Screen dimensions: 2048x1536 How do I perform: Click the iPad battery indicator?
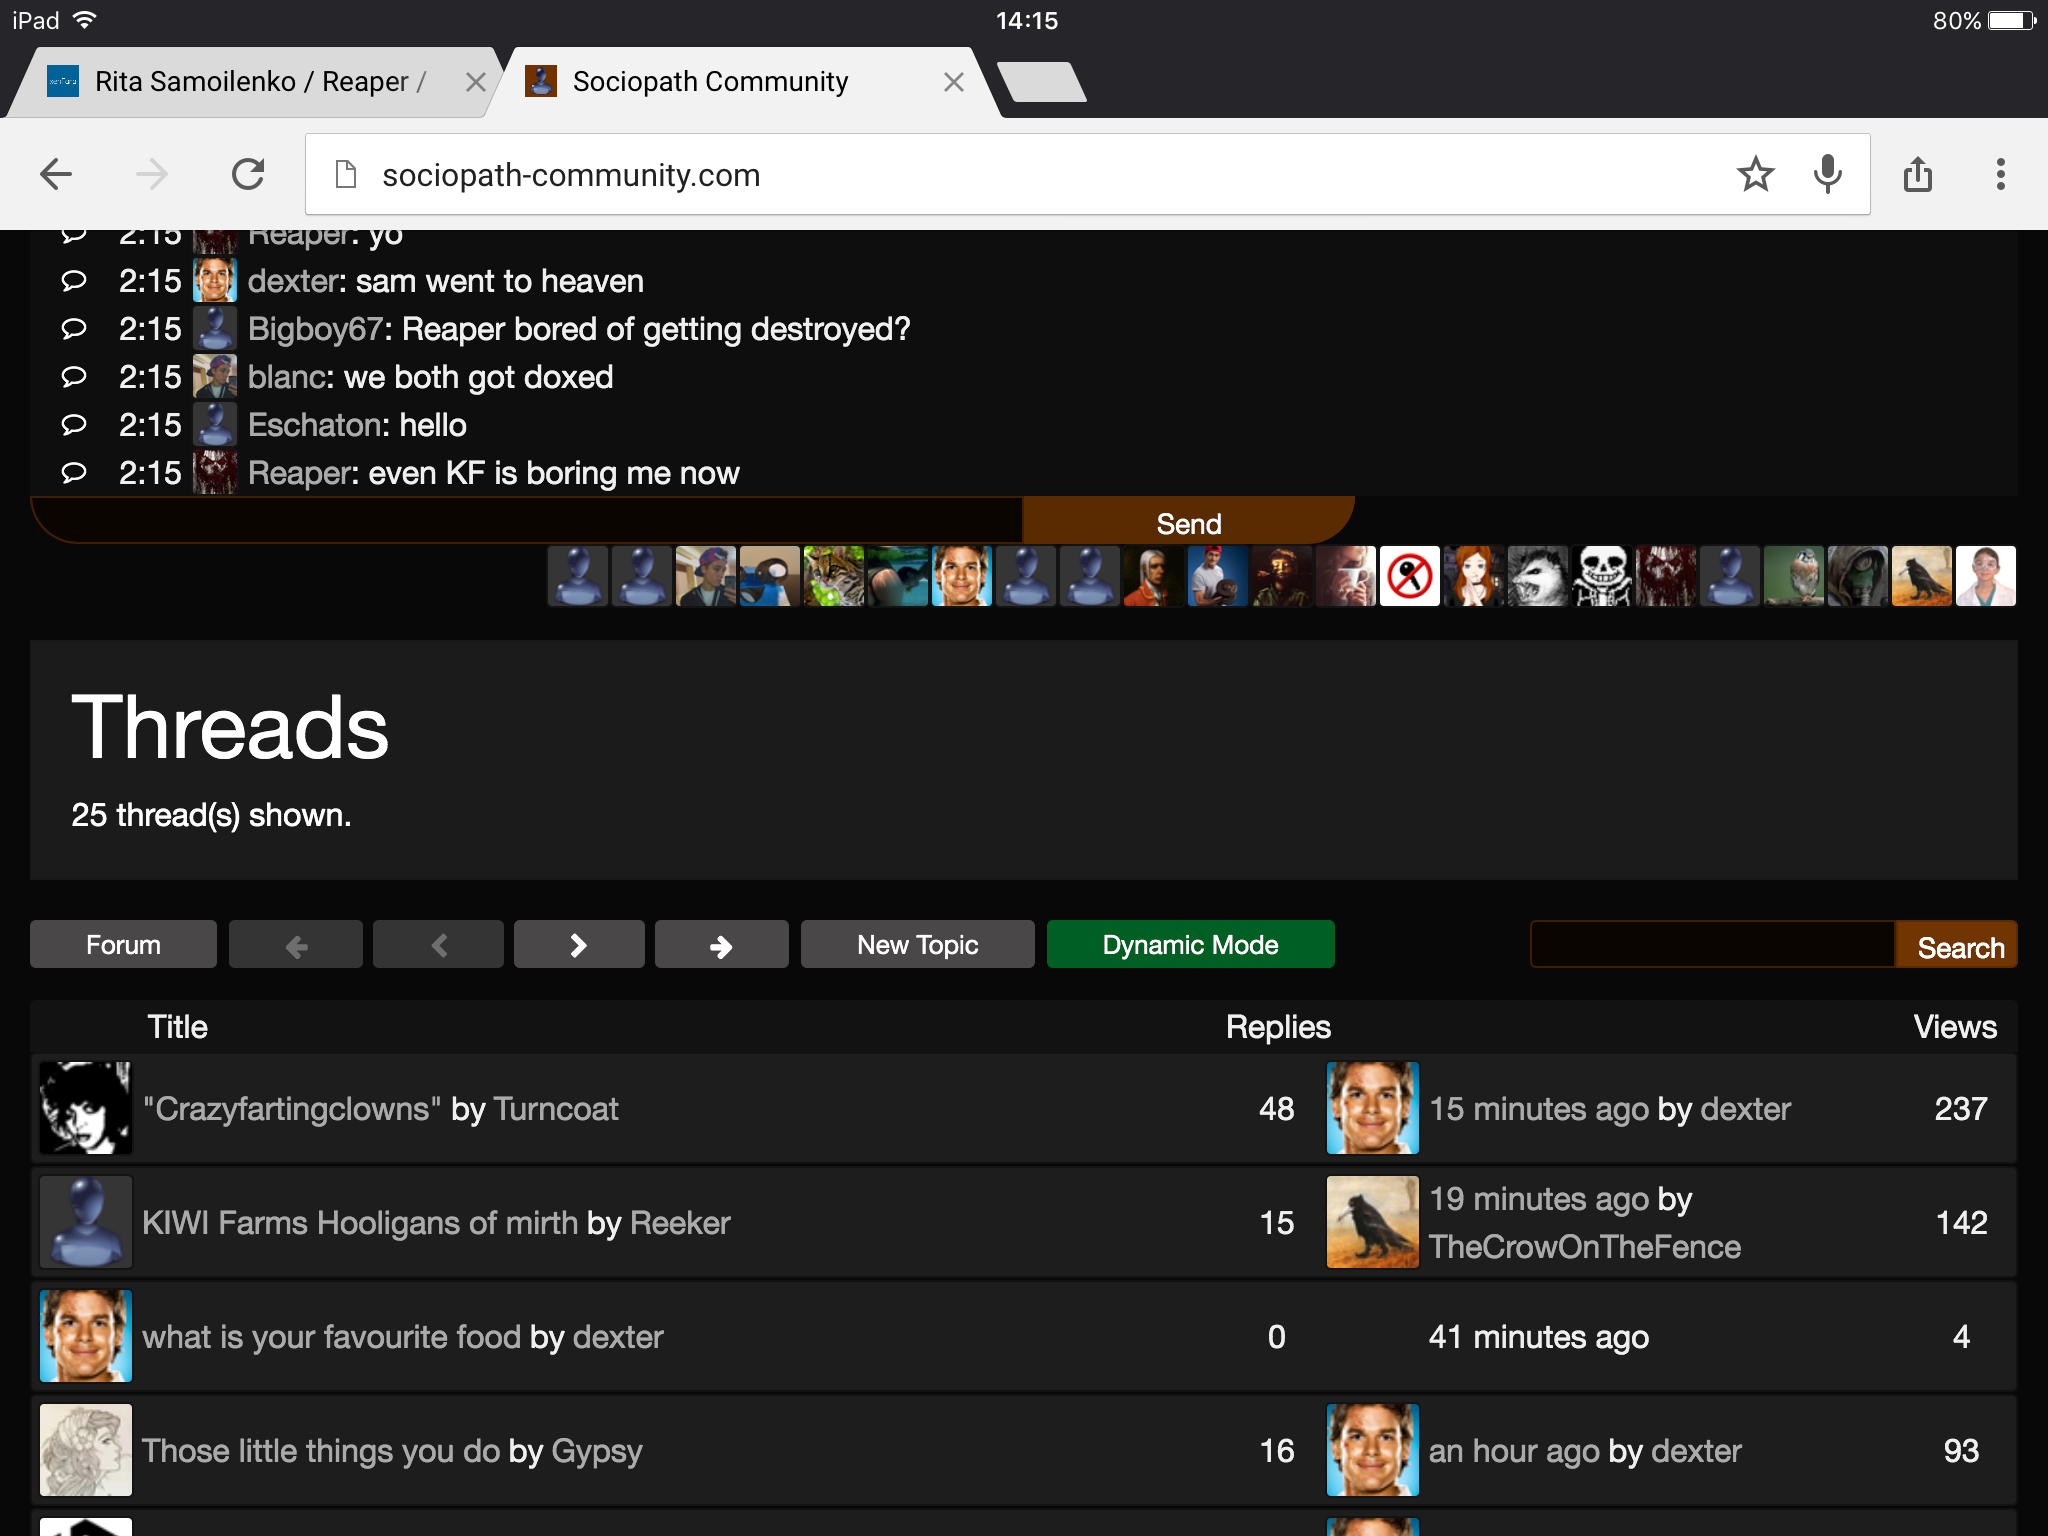(2012, 21)
